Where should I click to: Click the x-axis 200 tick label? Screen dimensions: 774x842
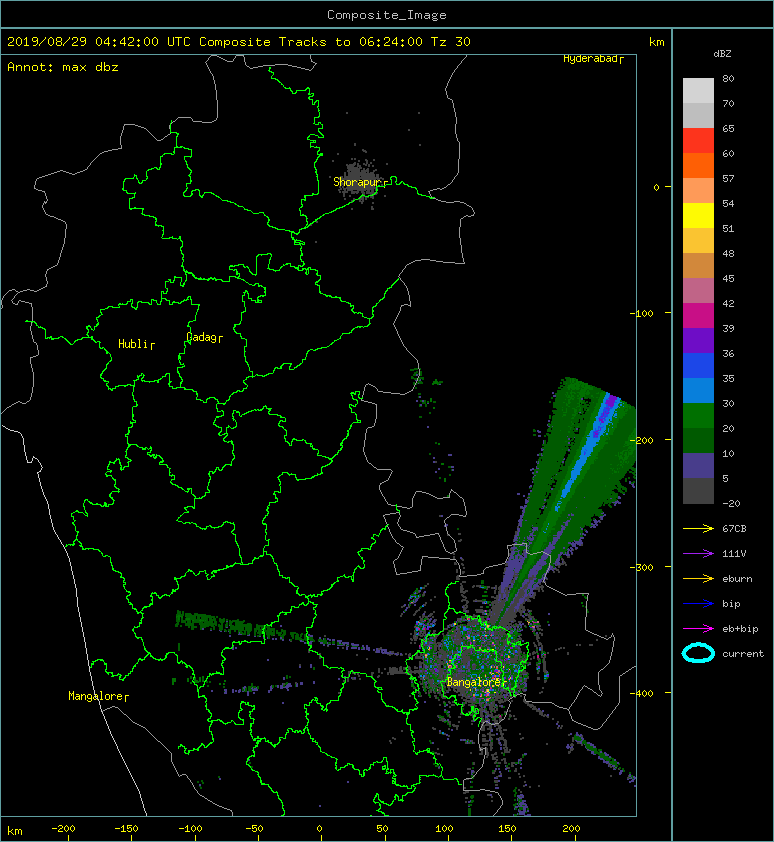pos(571,829)
